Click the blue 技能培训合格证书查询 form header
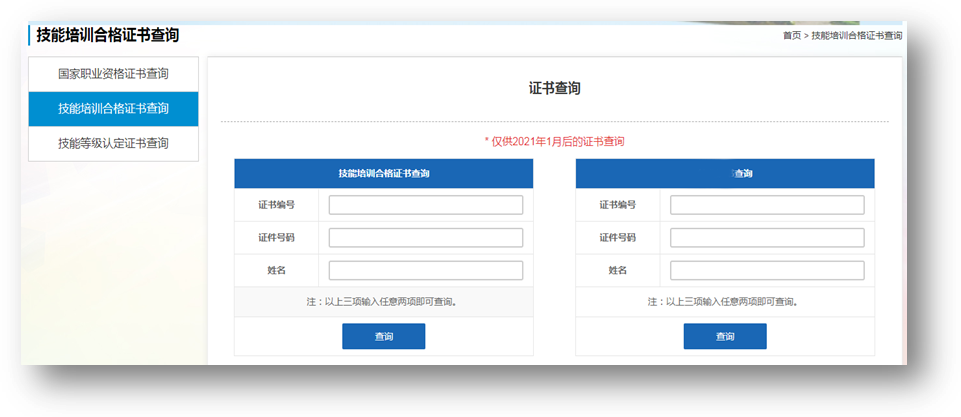 (384, 174)
